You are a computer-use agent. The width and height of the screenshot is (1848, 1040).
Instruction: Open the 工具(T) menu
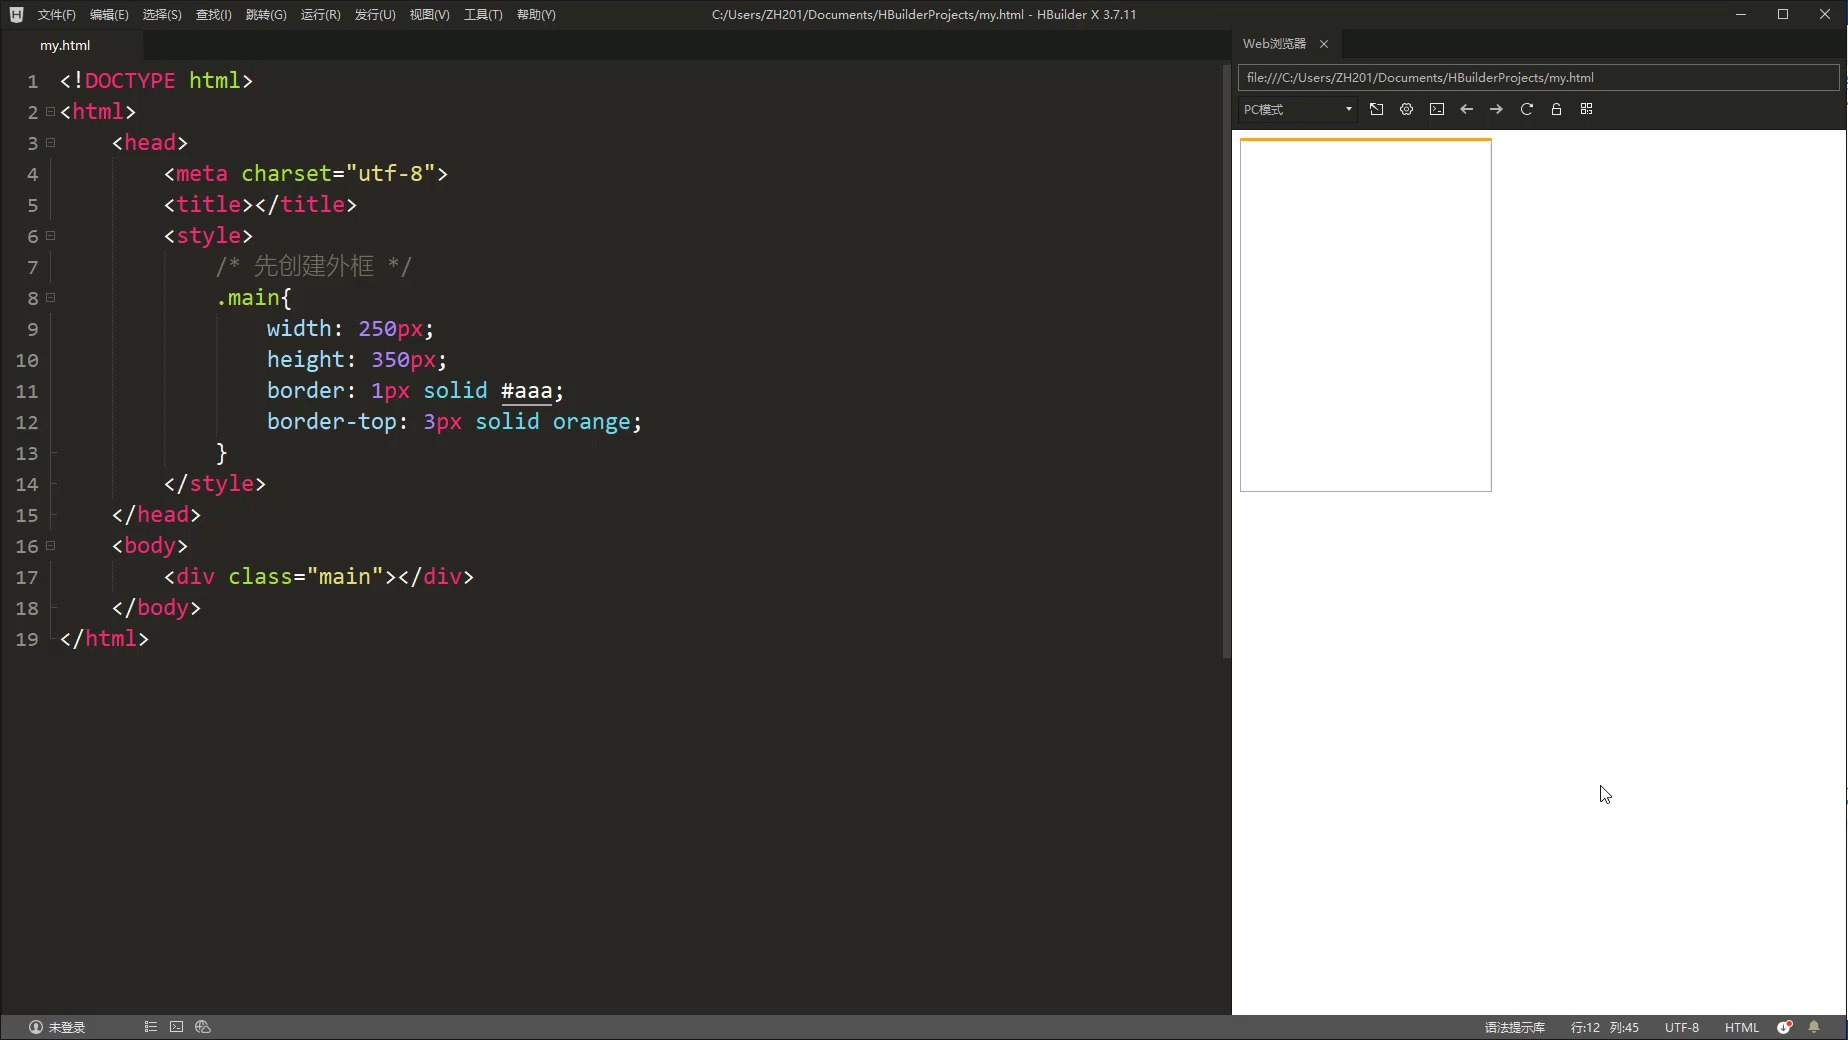coord(483,14)
